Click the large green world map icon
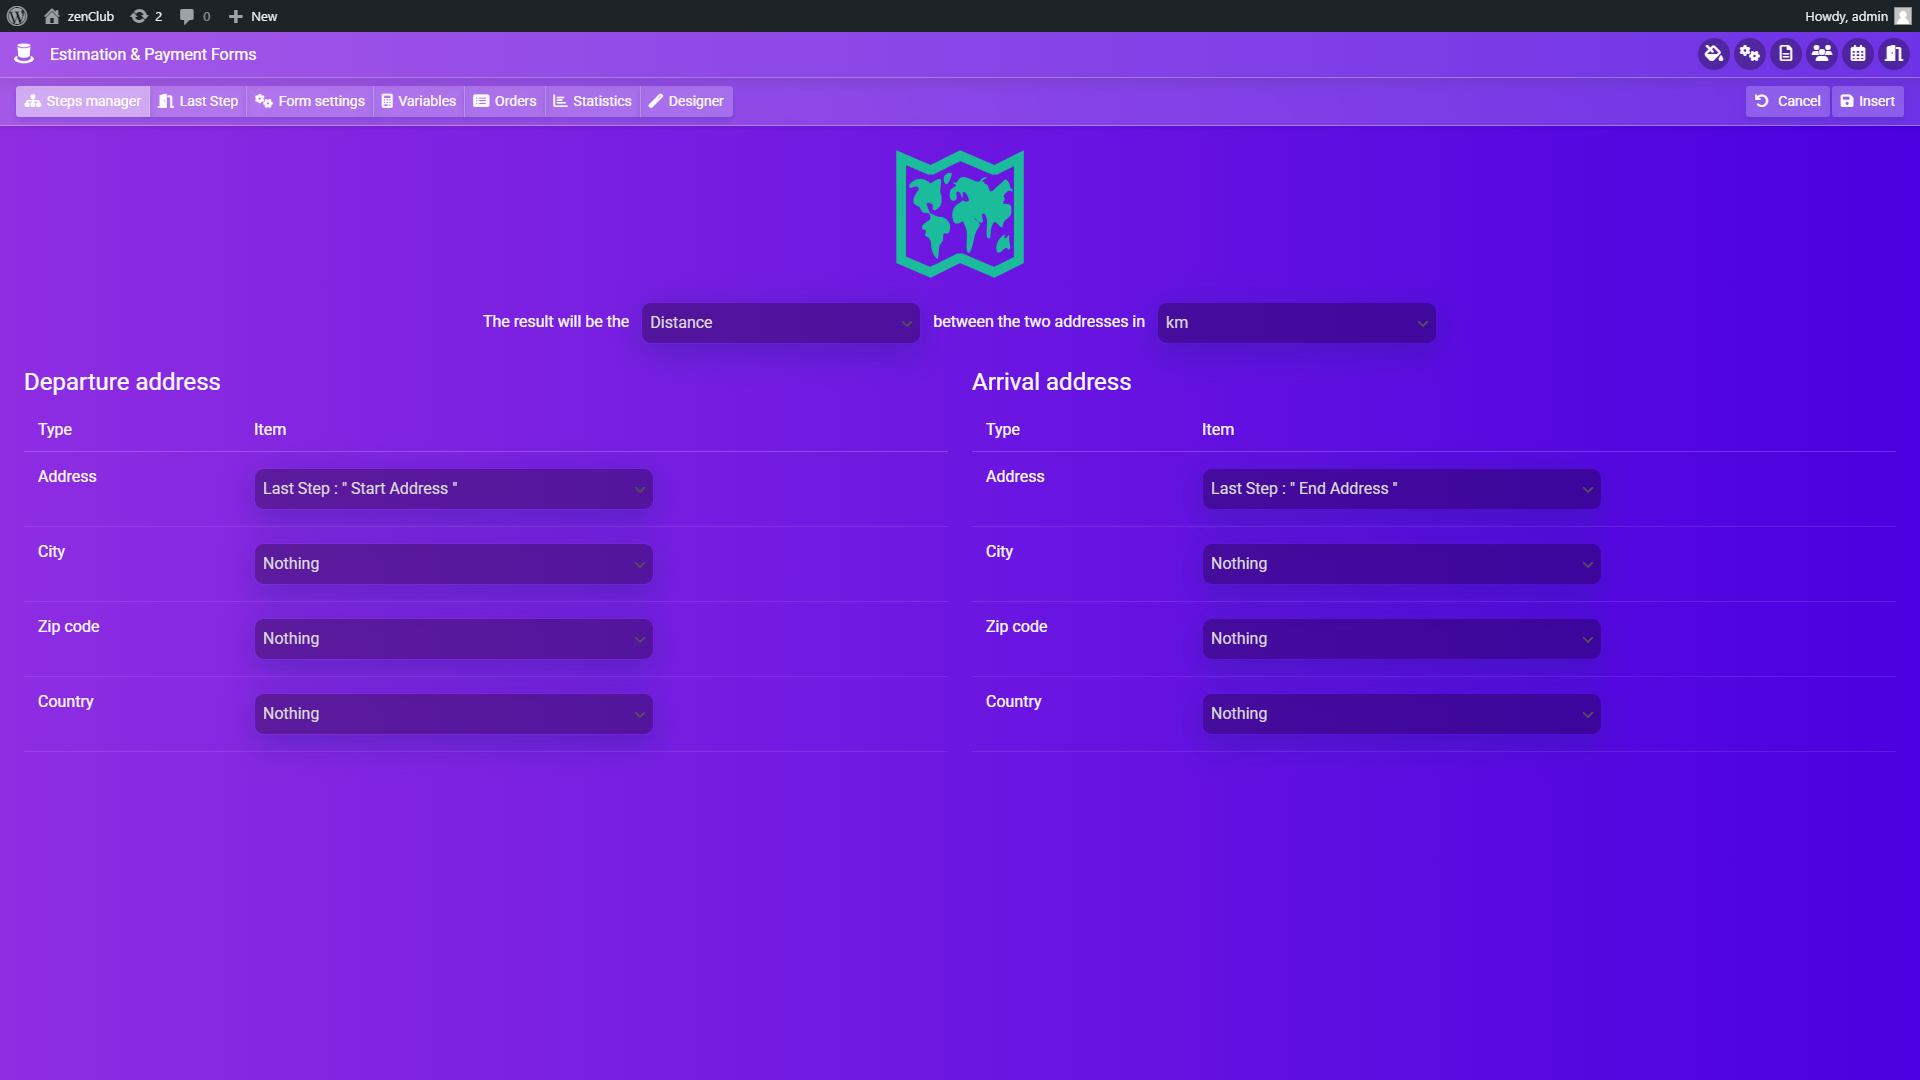This screenshot has width=1920, height=1080. (960, 214)
